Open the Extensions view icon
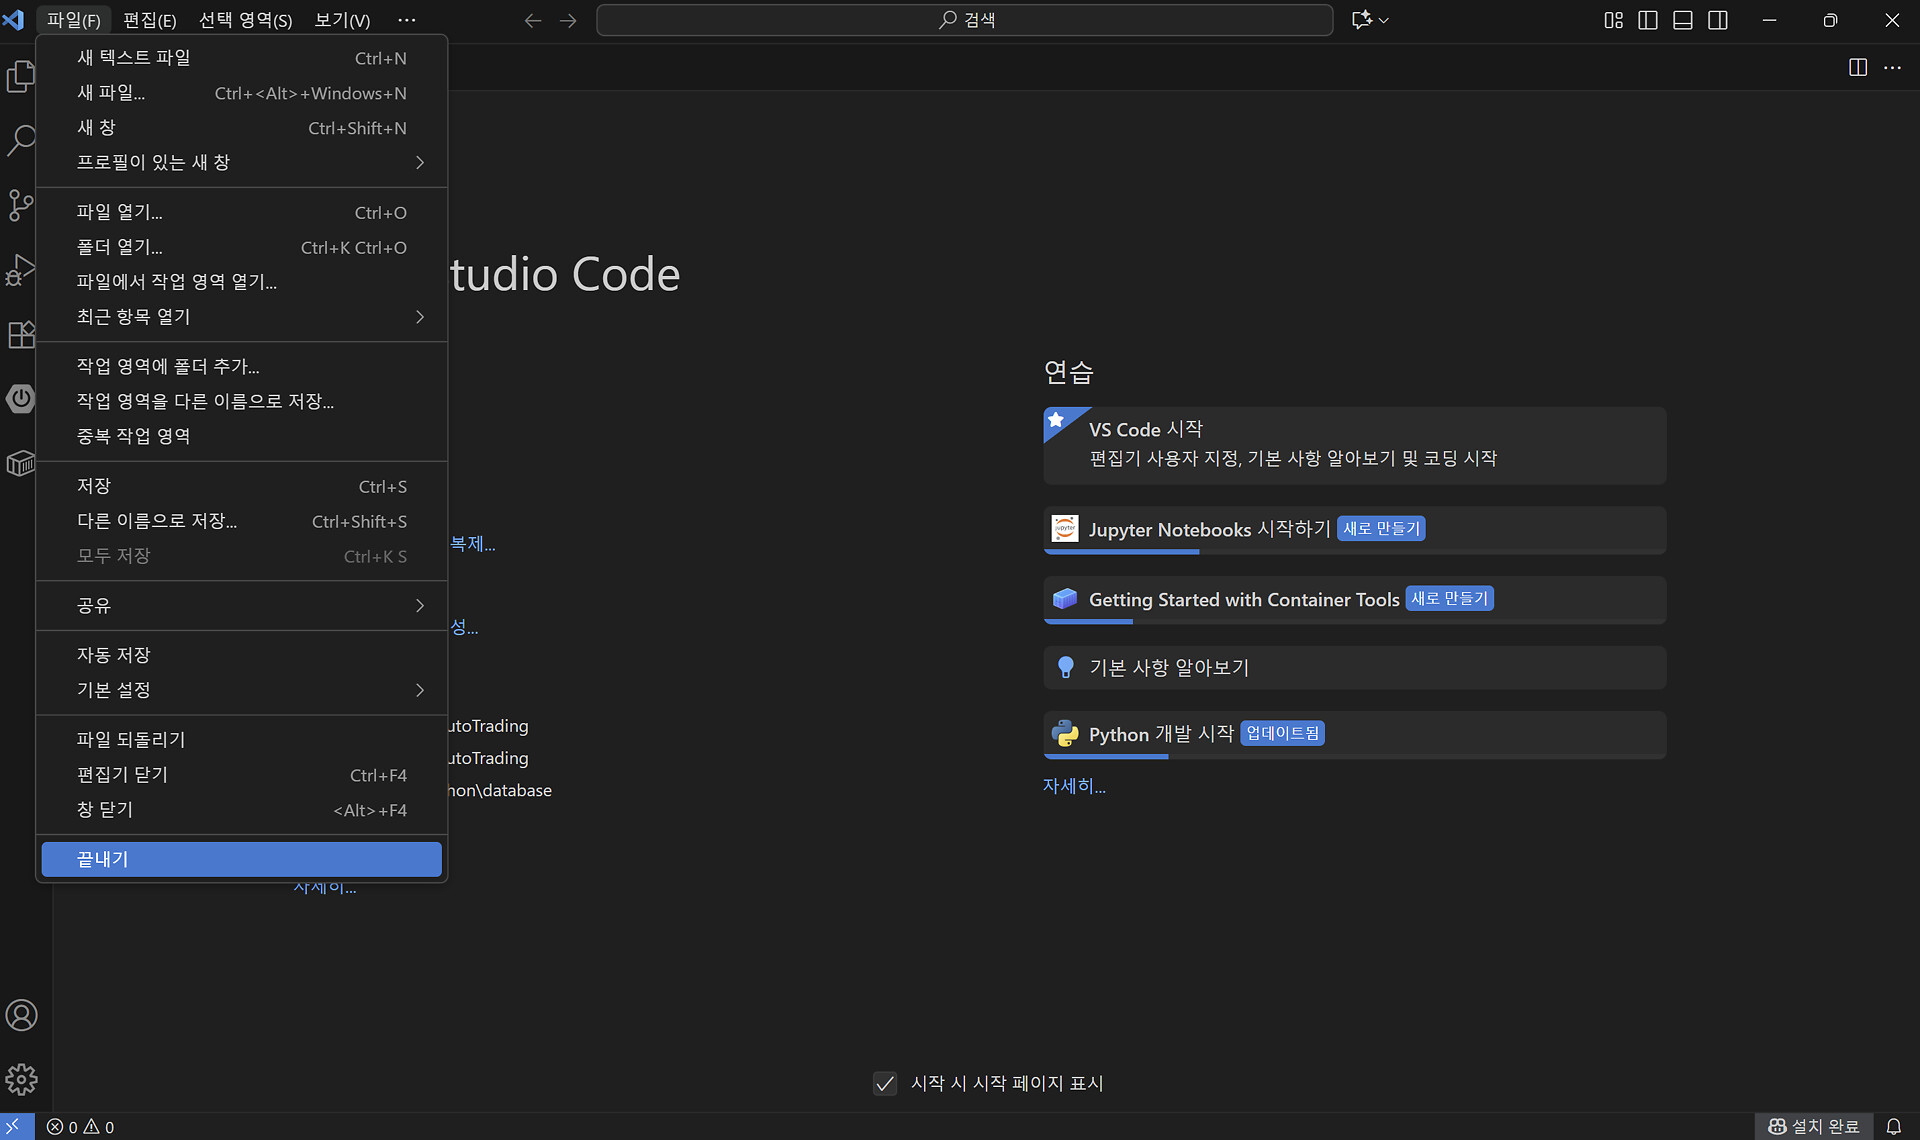The width and height of the screenshot is (1920, 1140). pyautogui.click(x=20, y=334)
